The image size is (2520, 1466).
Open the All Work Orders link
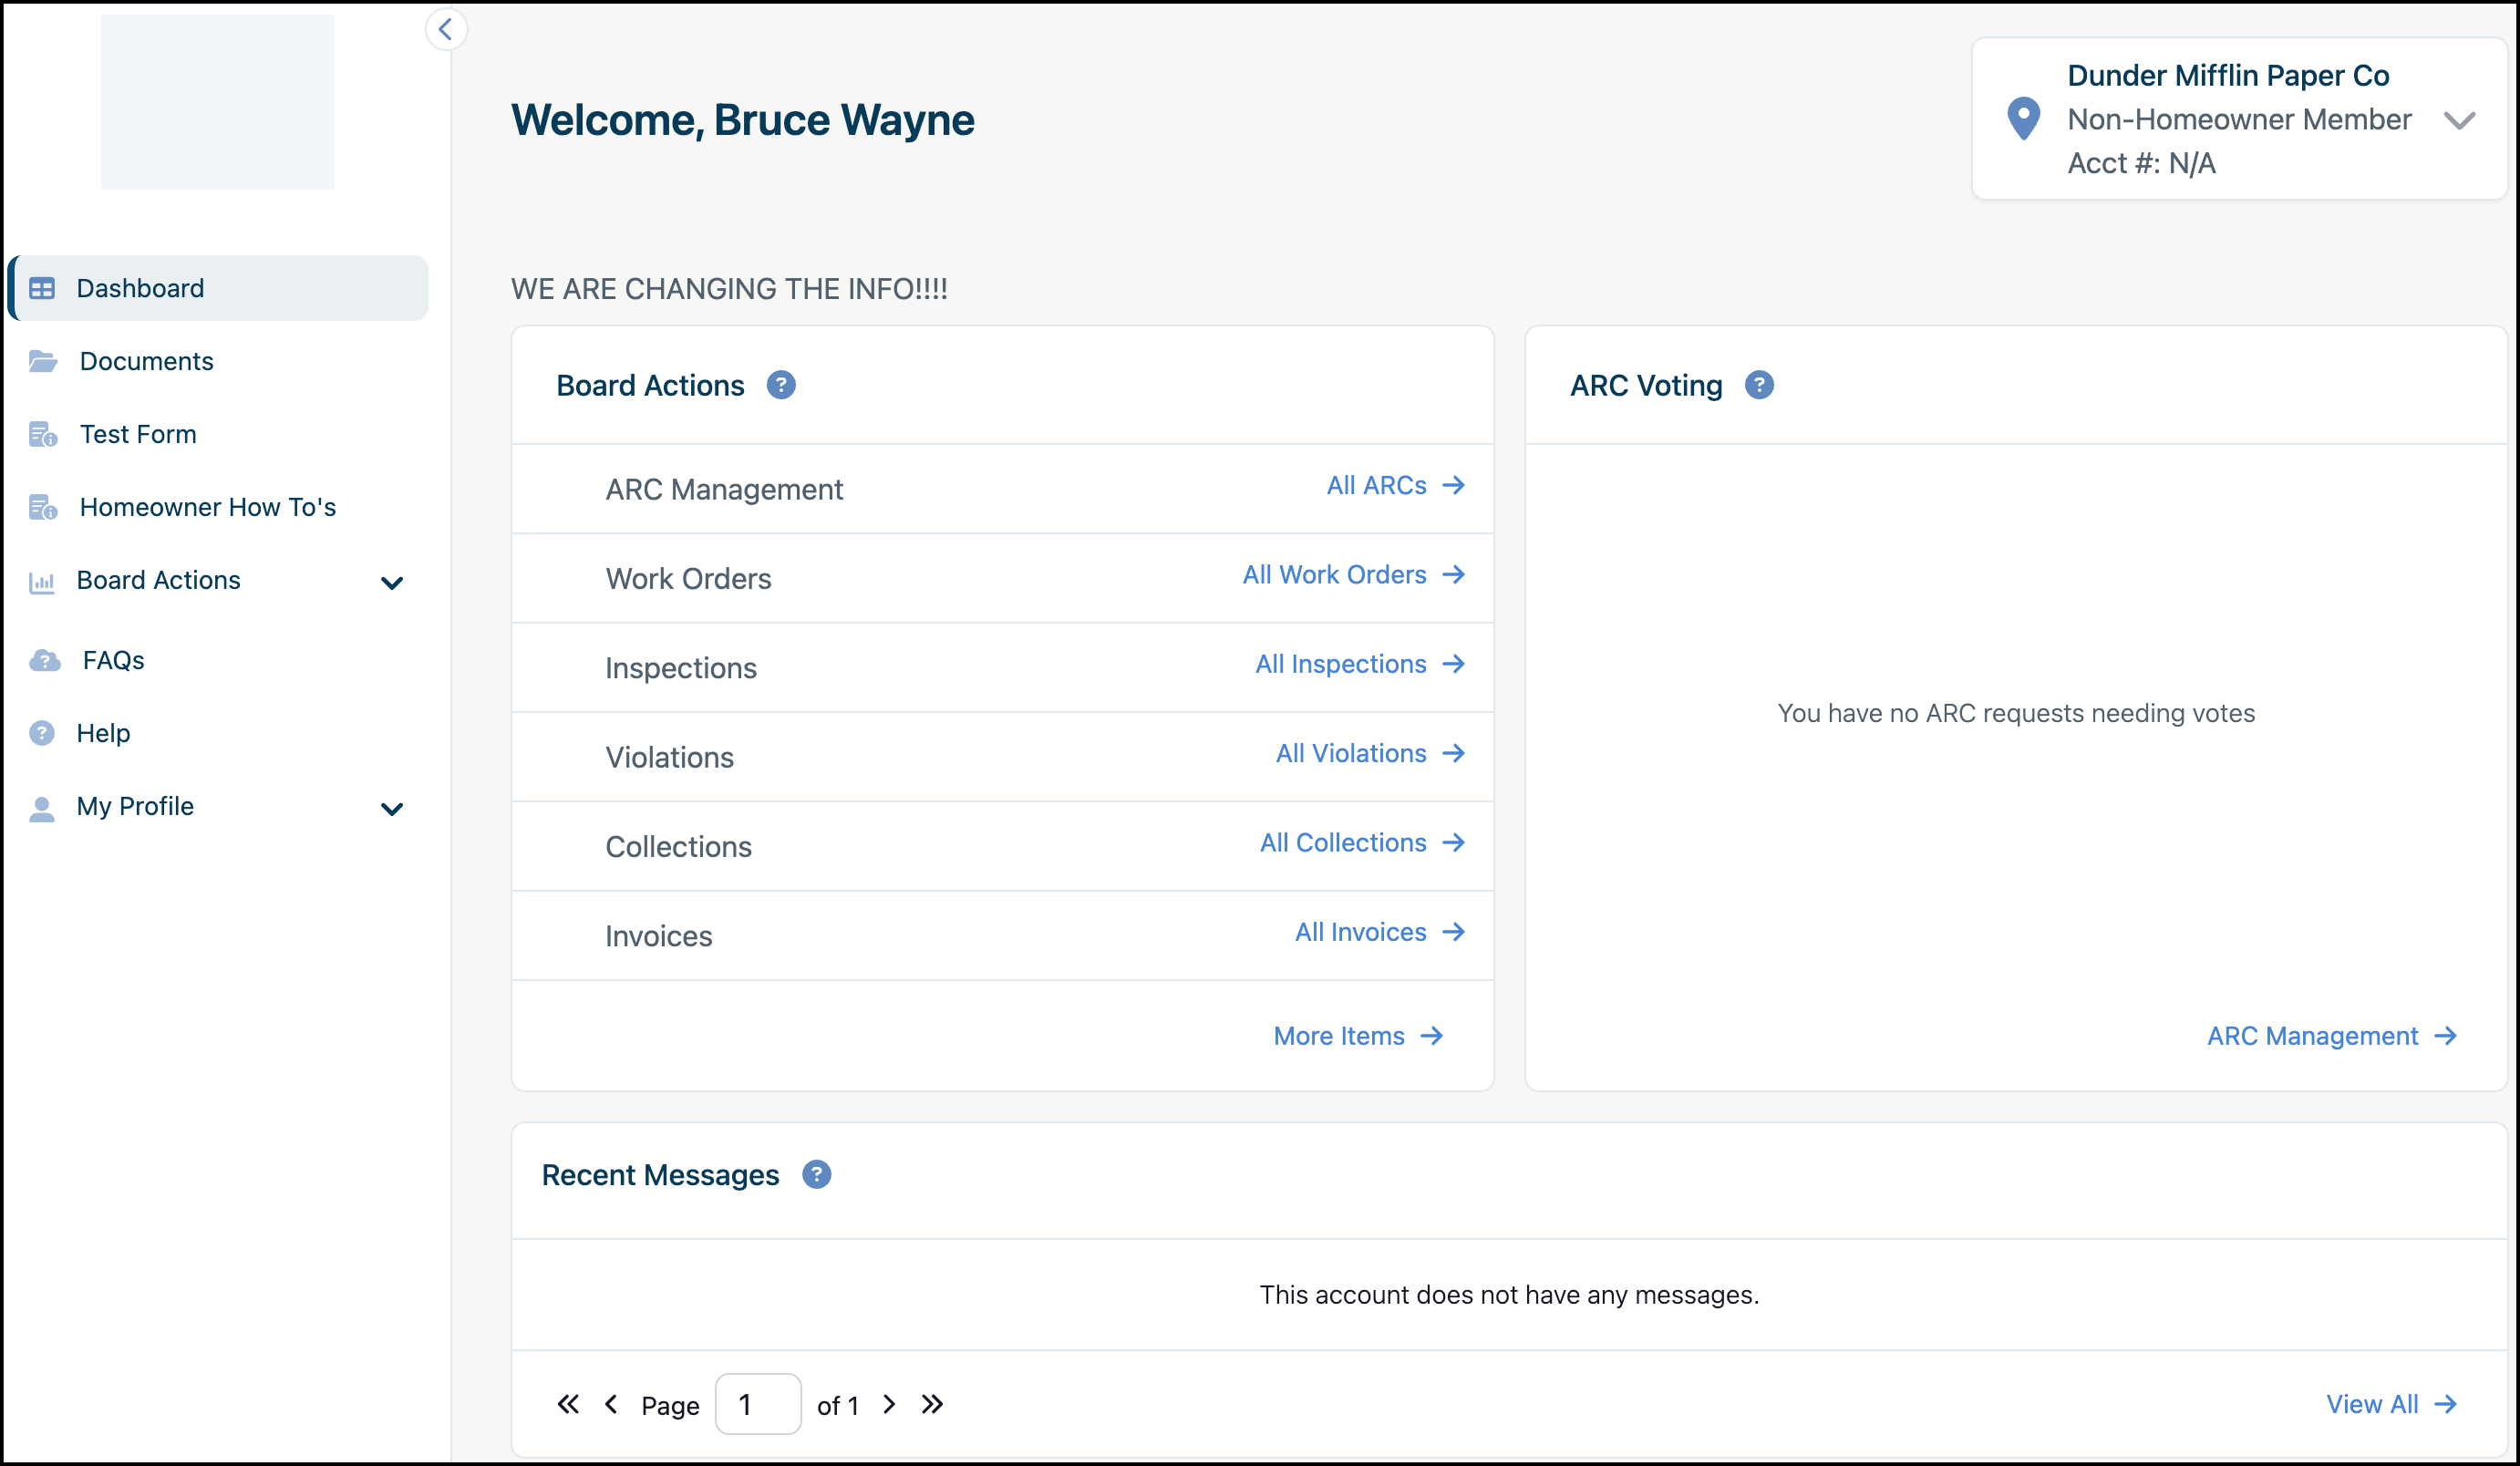coord(1353,574)
